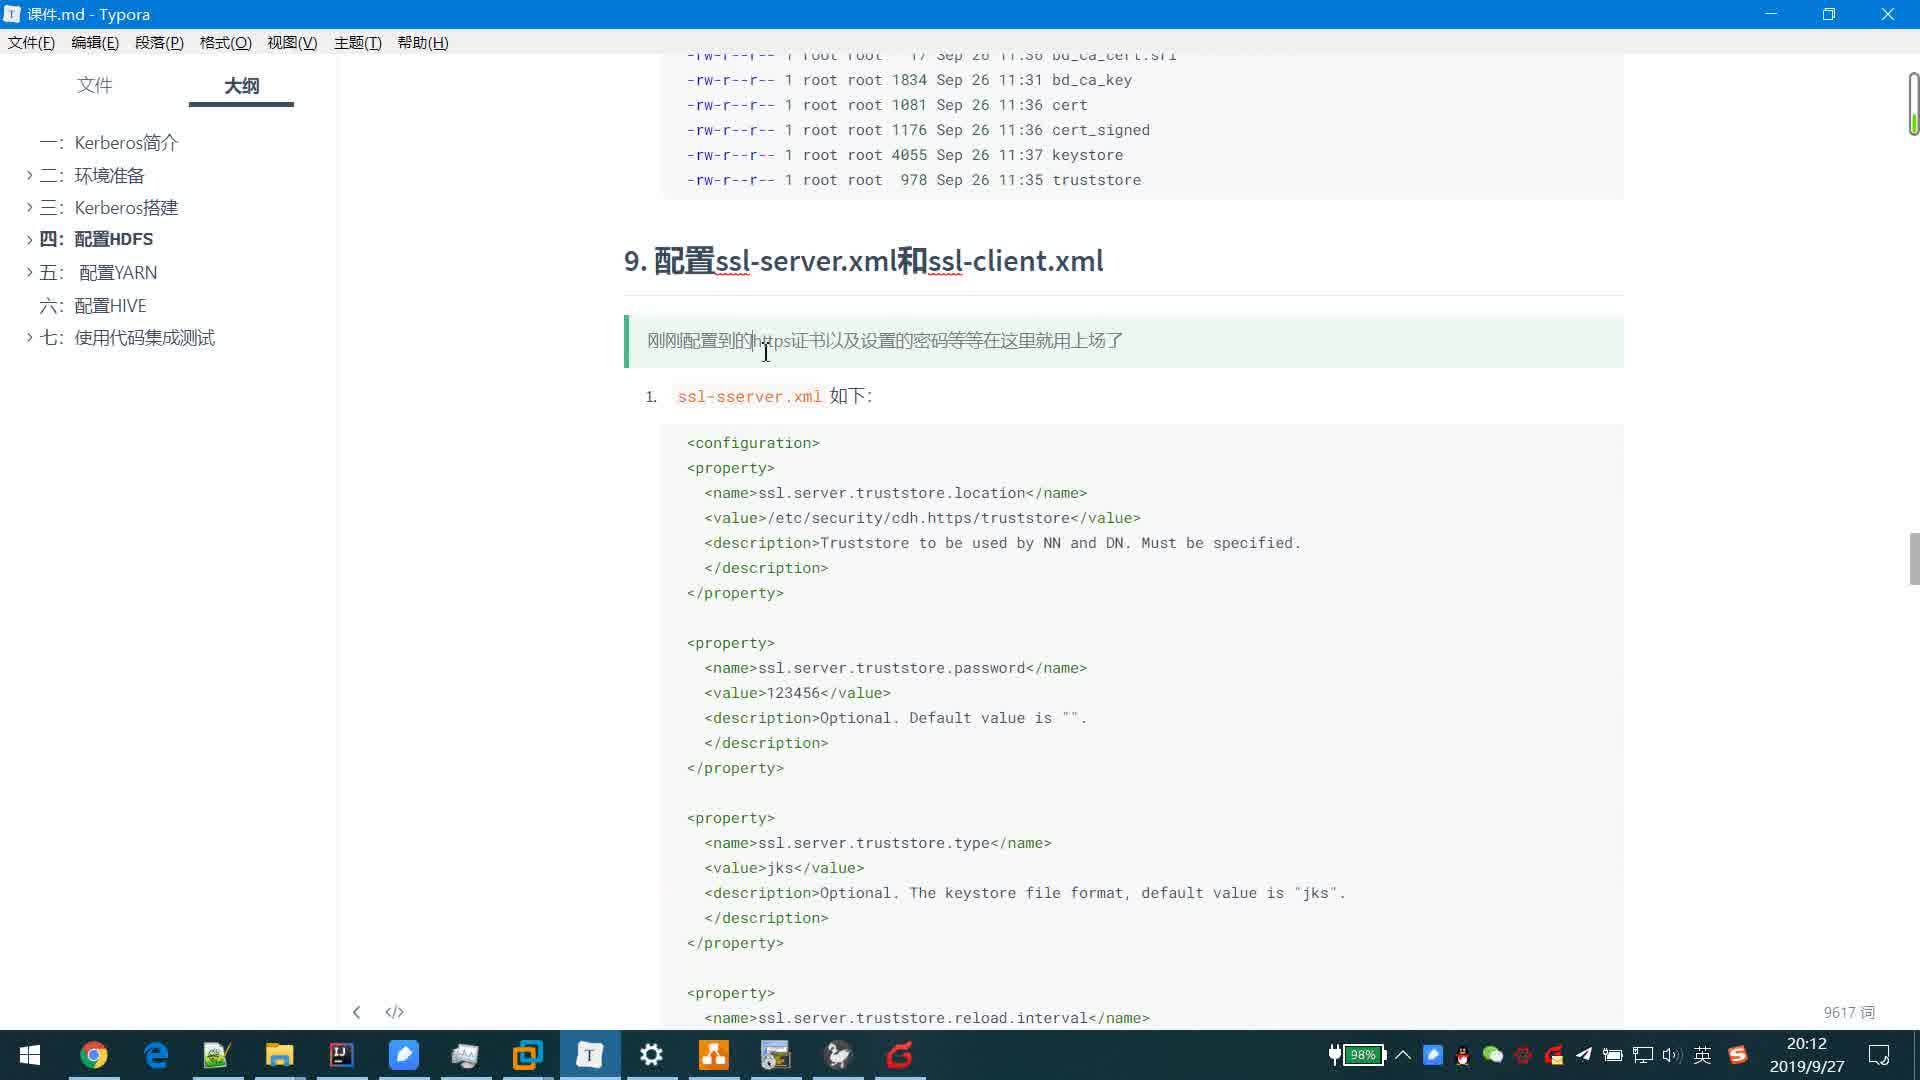Toggle English input language indicator

pyautogui.click(x=1702, y=1055)
